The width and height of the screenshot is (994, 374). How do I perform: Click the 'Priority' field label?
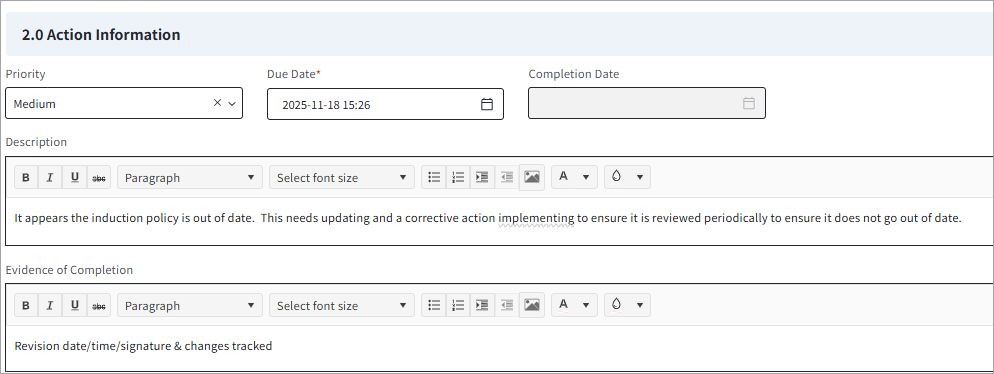(25, 74)
